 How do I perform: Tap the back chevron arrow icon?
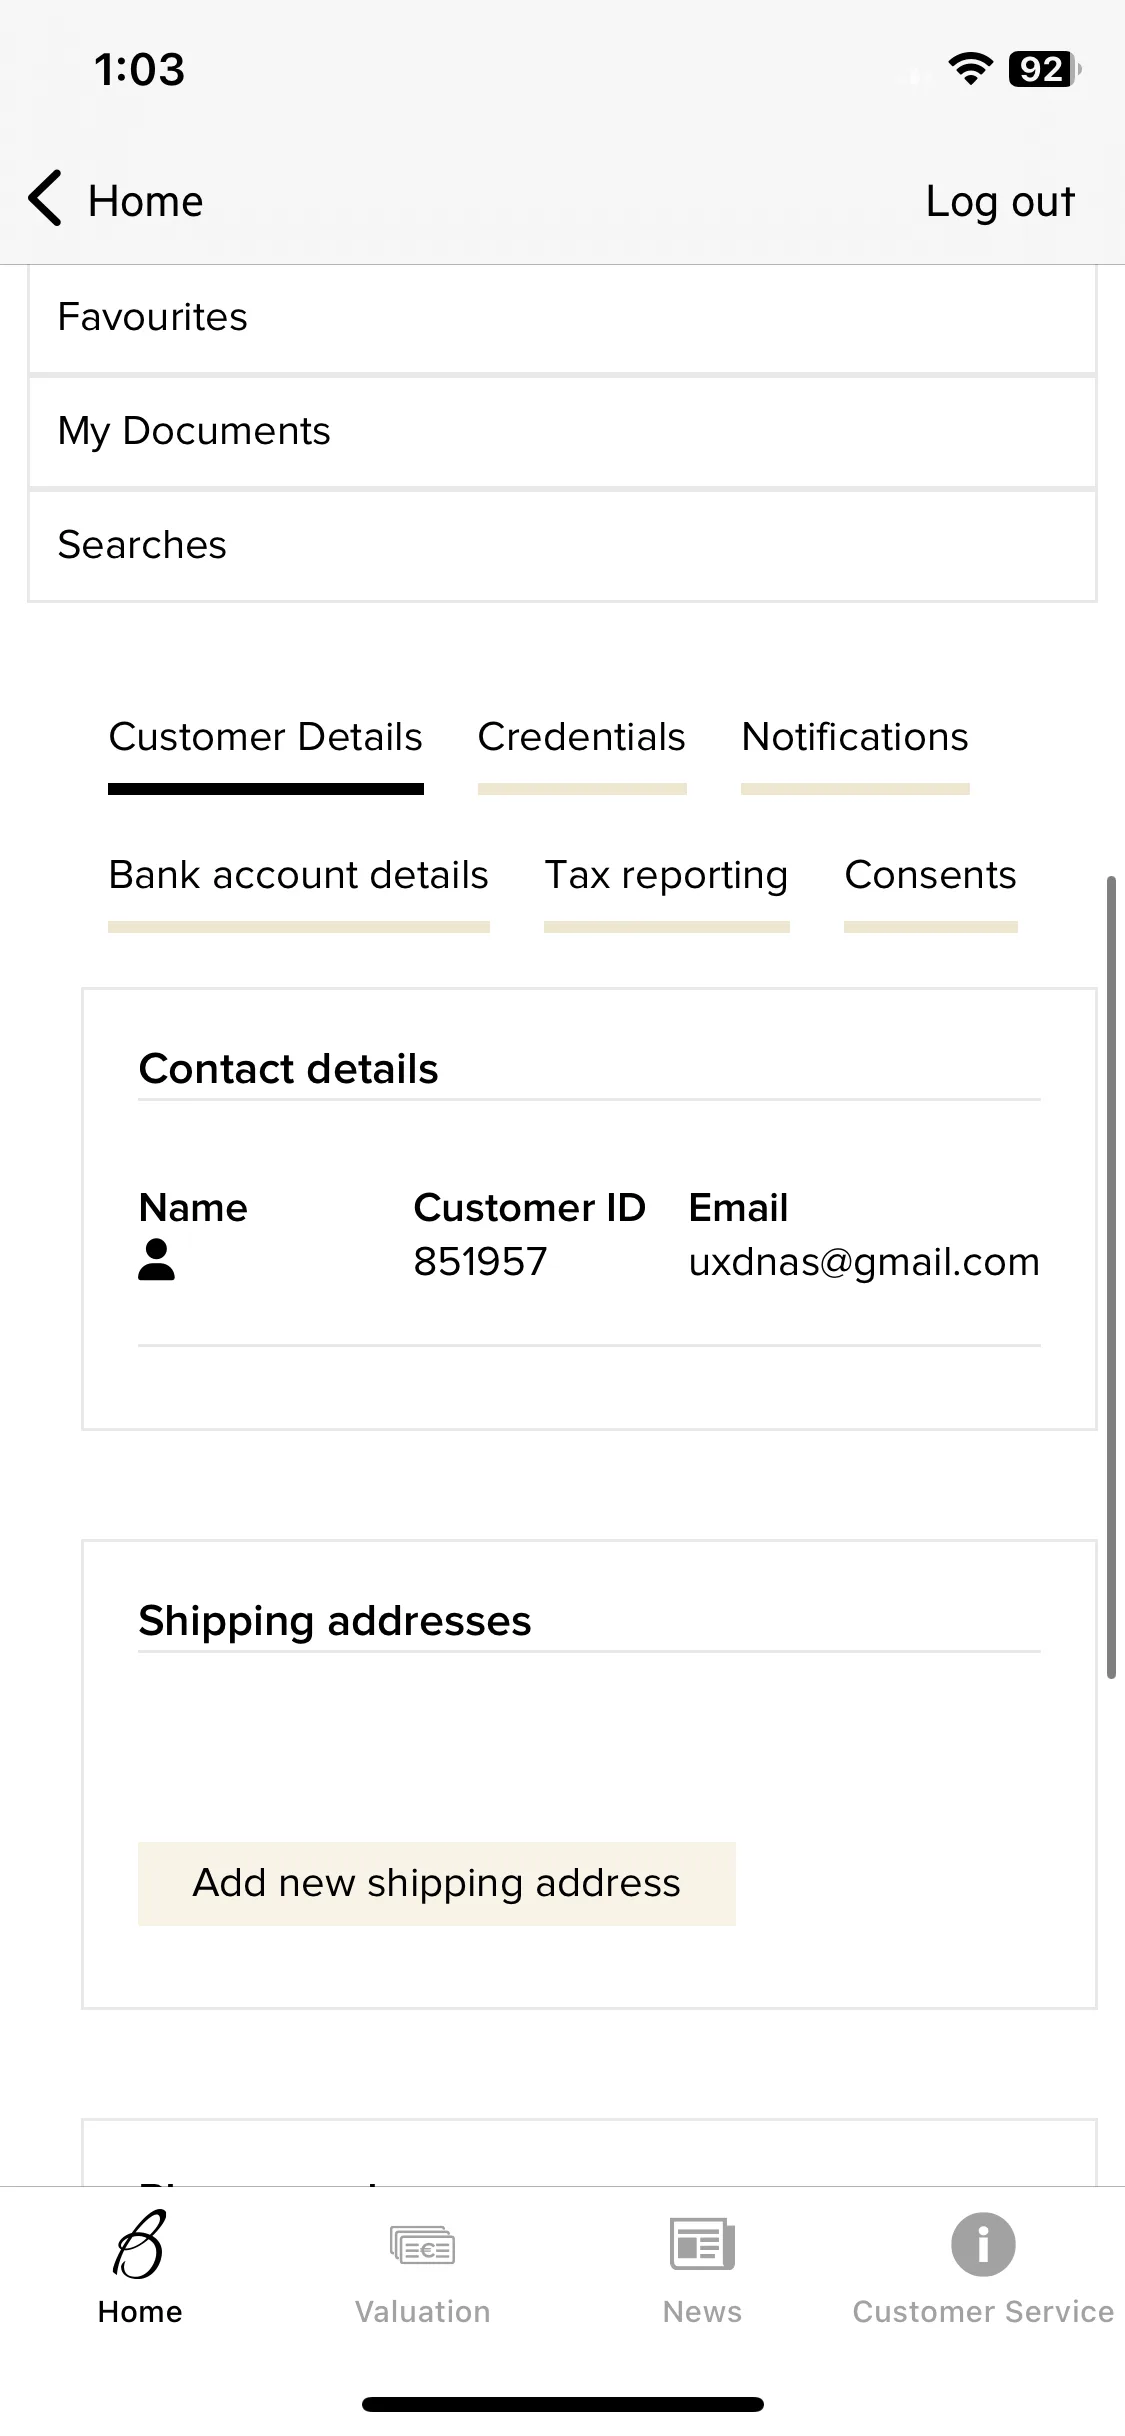[45, 198]
